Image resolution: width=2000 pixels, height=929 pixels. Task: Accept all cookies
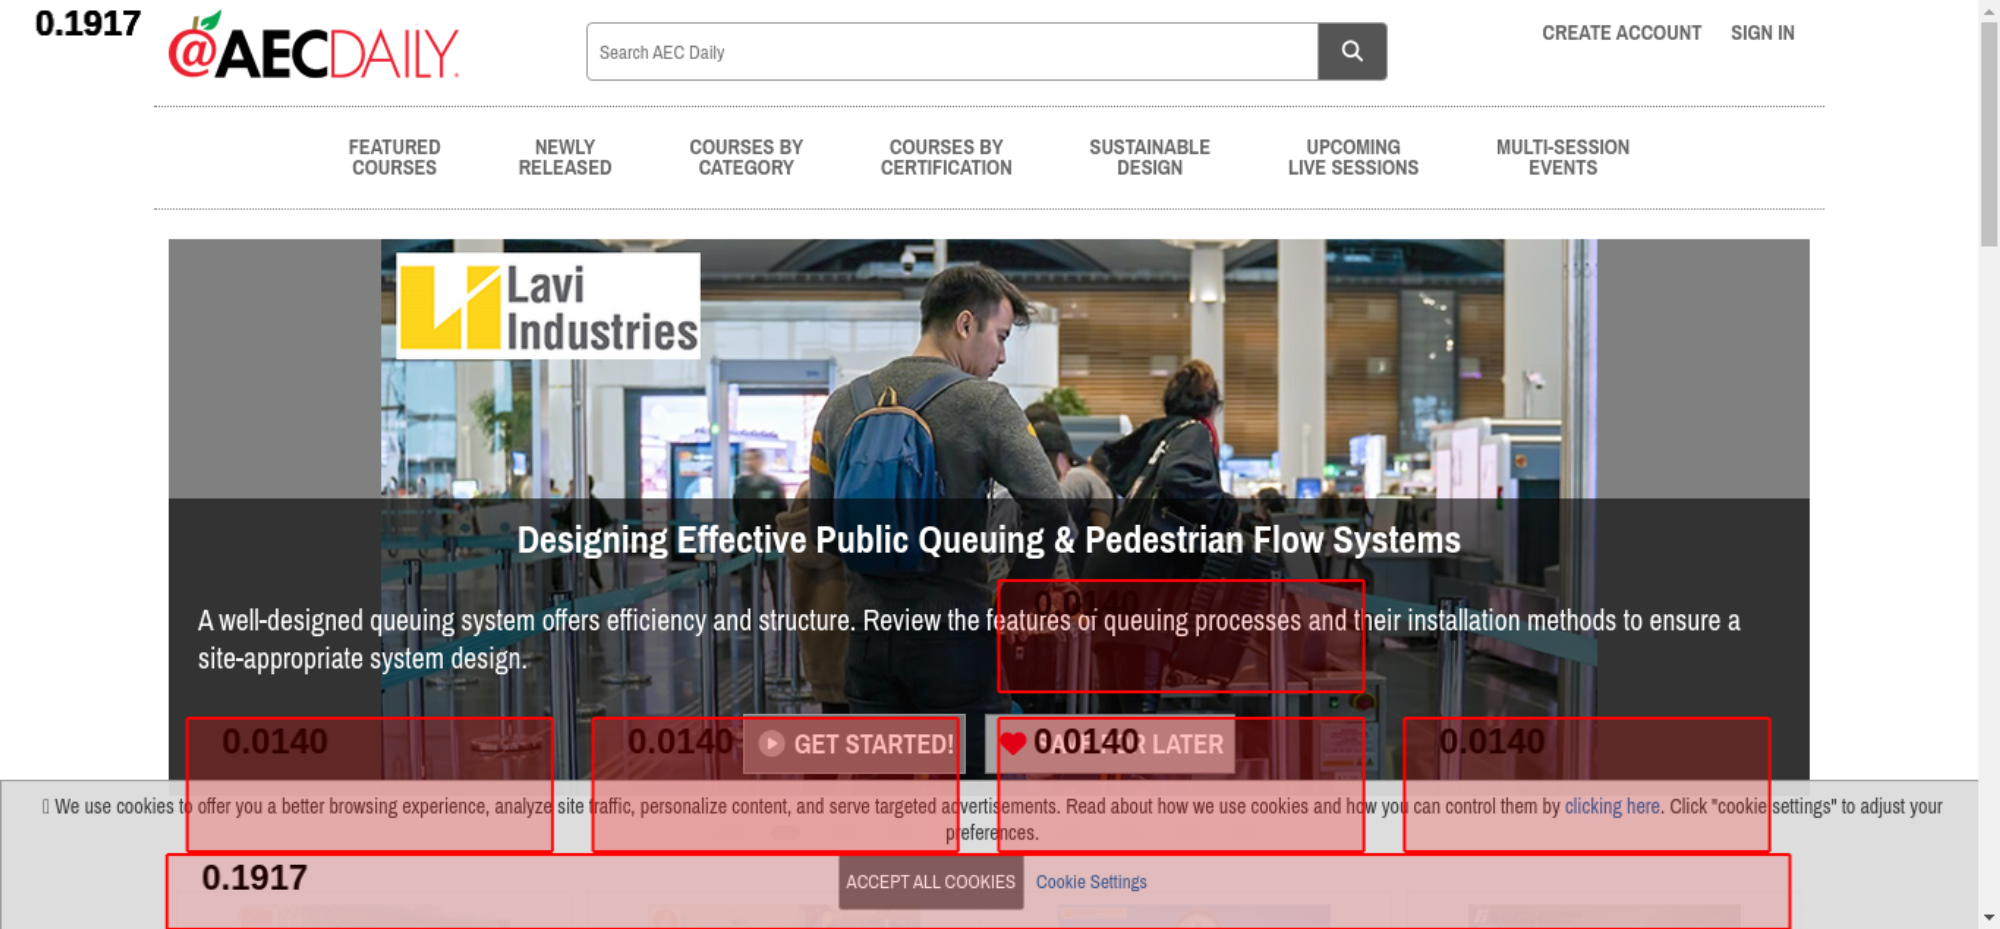point(930,882)
